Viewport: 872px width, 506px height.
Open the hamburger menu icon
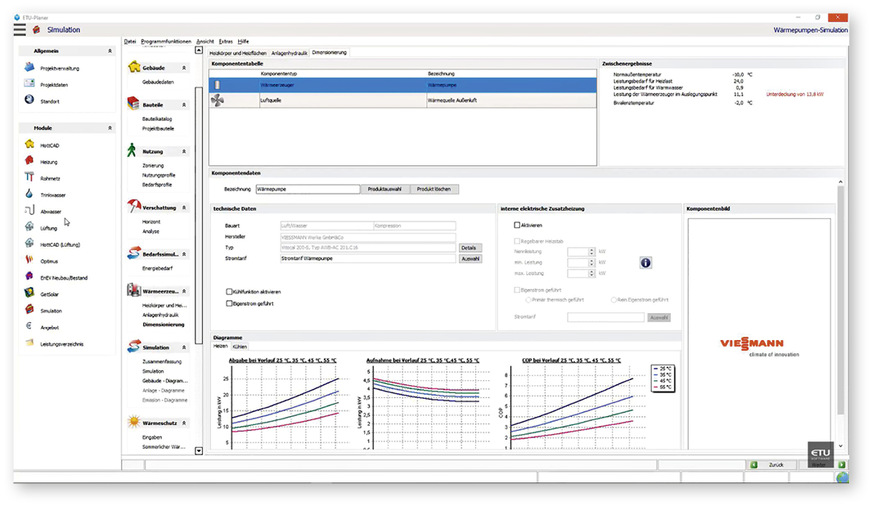pos(19,30)
